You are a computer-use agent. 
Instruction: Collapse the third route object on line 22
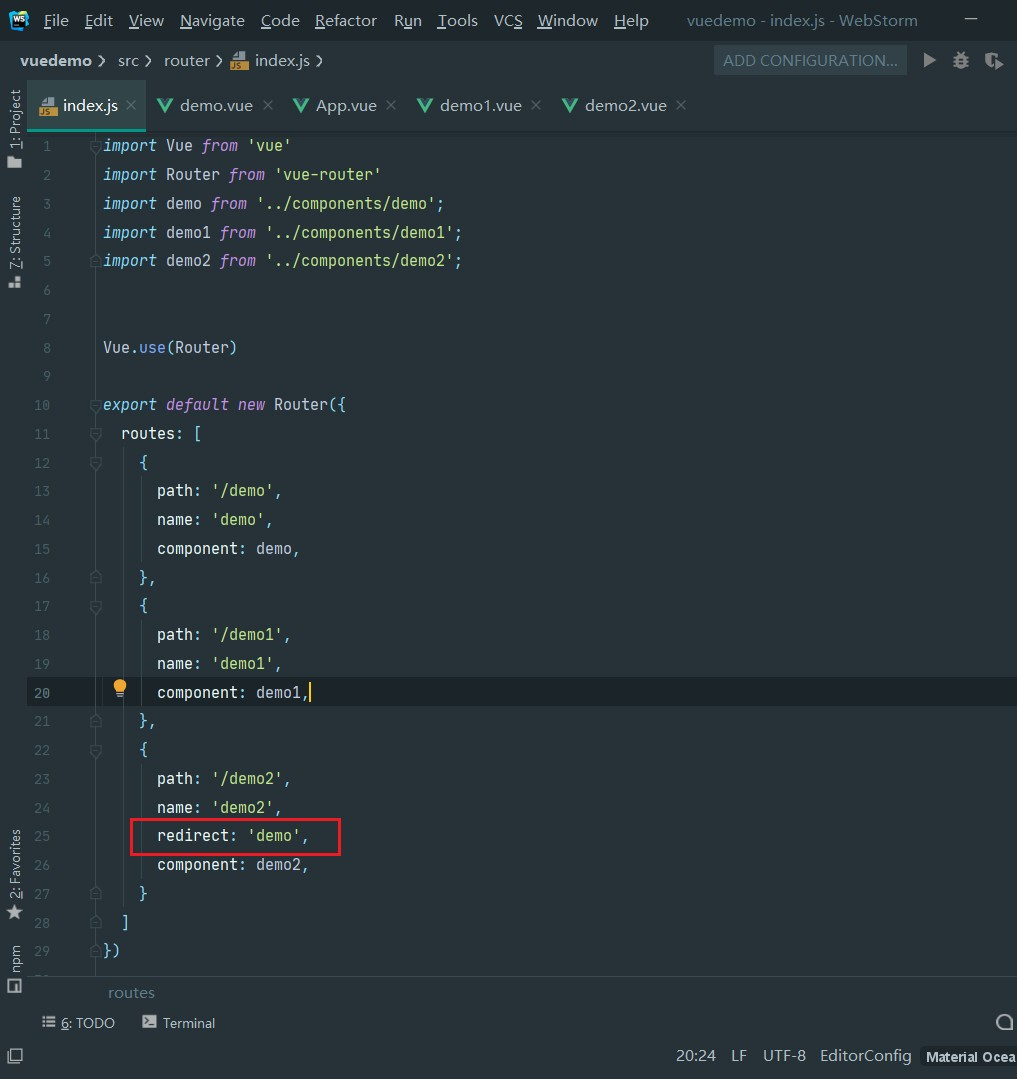click(96, 751)
